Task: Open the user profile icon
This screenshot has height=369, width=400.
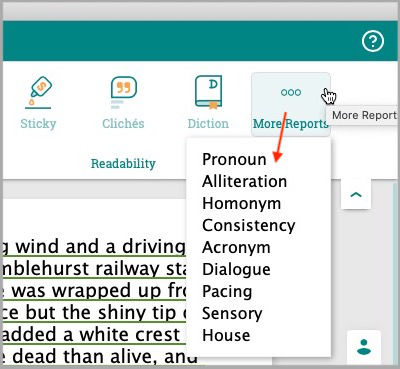Action: pyautogui.click(x=364, y=347)
